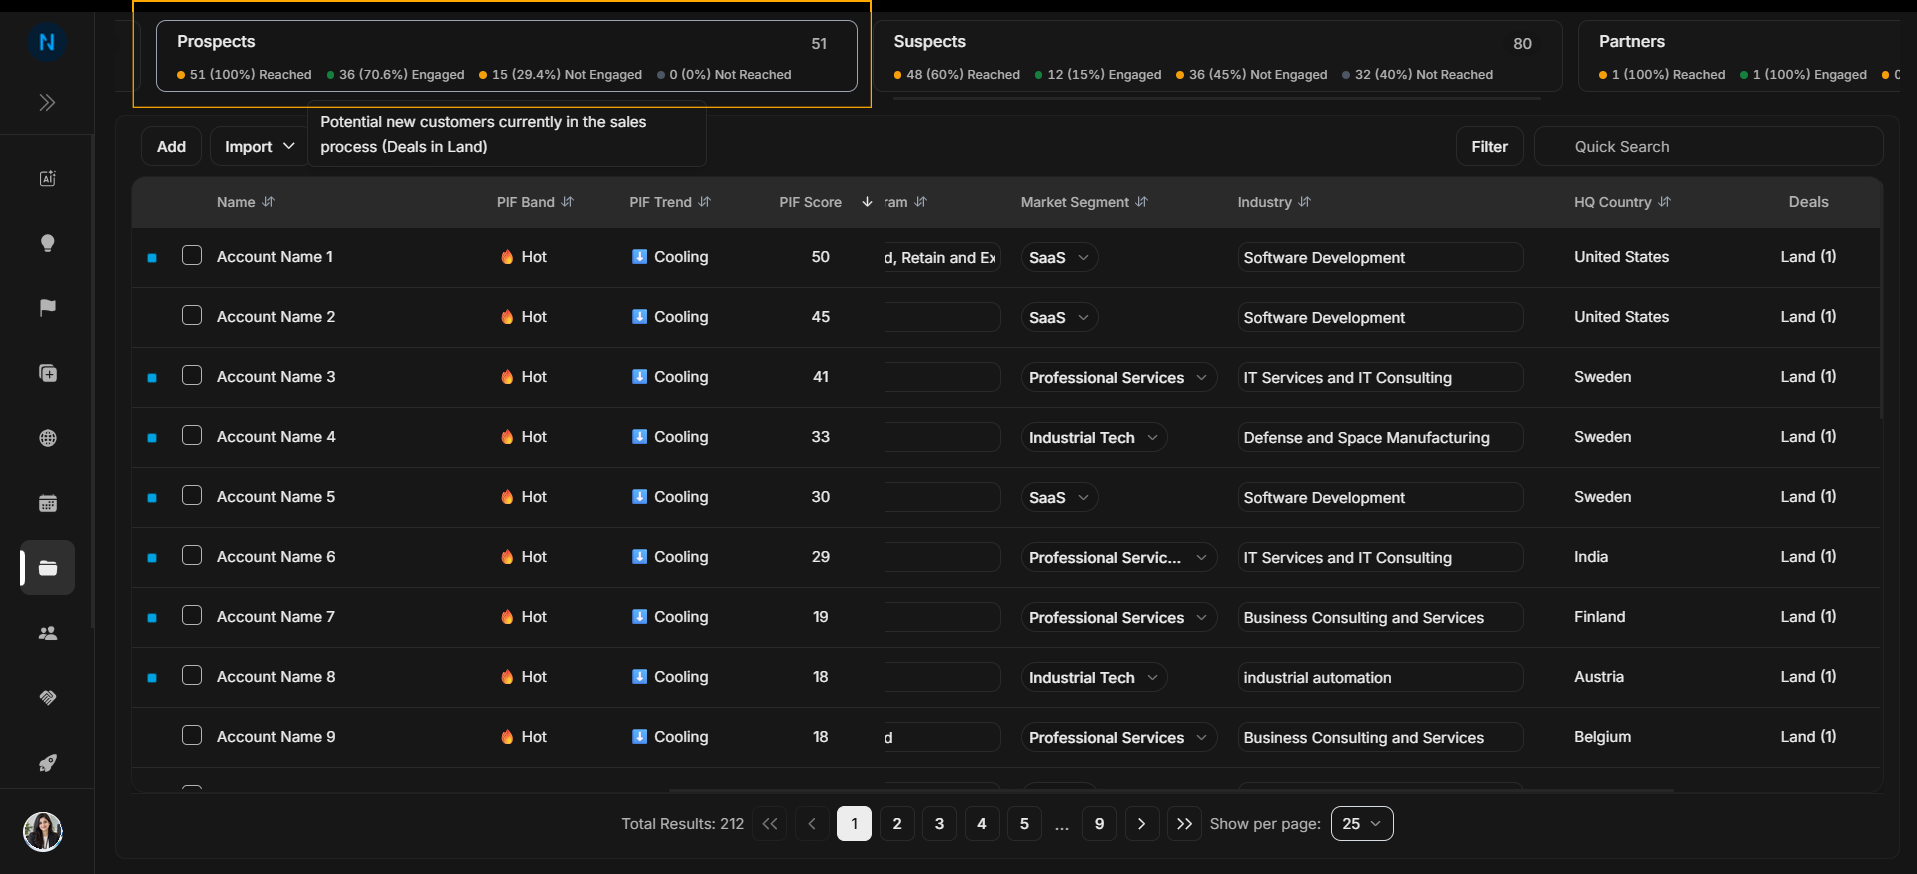Screen dimensions: 1917x874
Task: Open the calendar sidebar icon
Action: pos(47,503)
